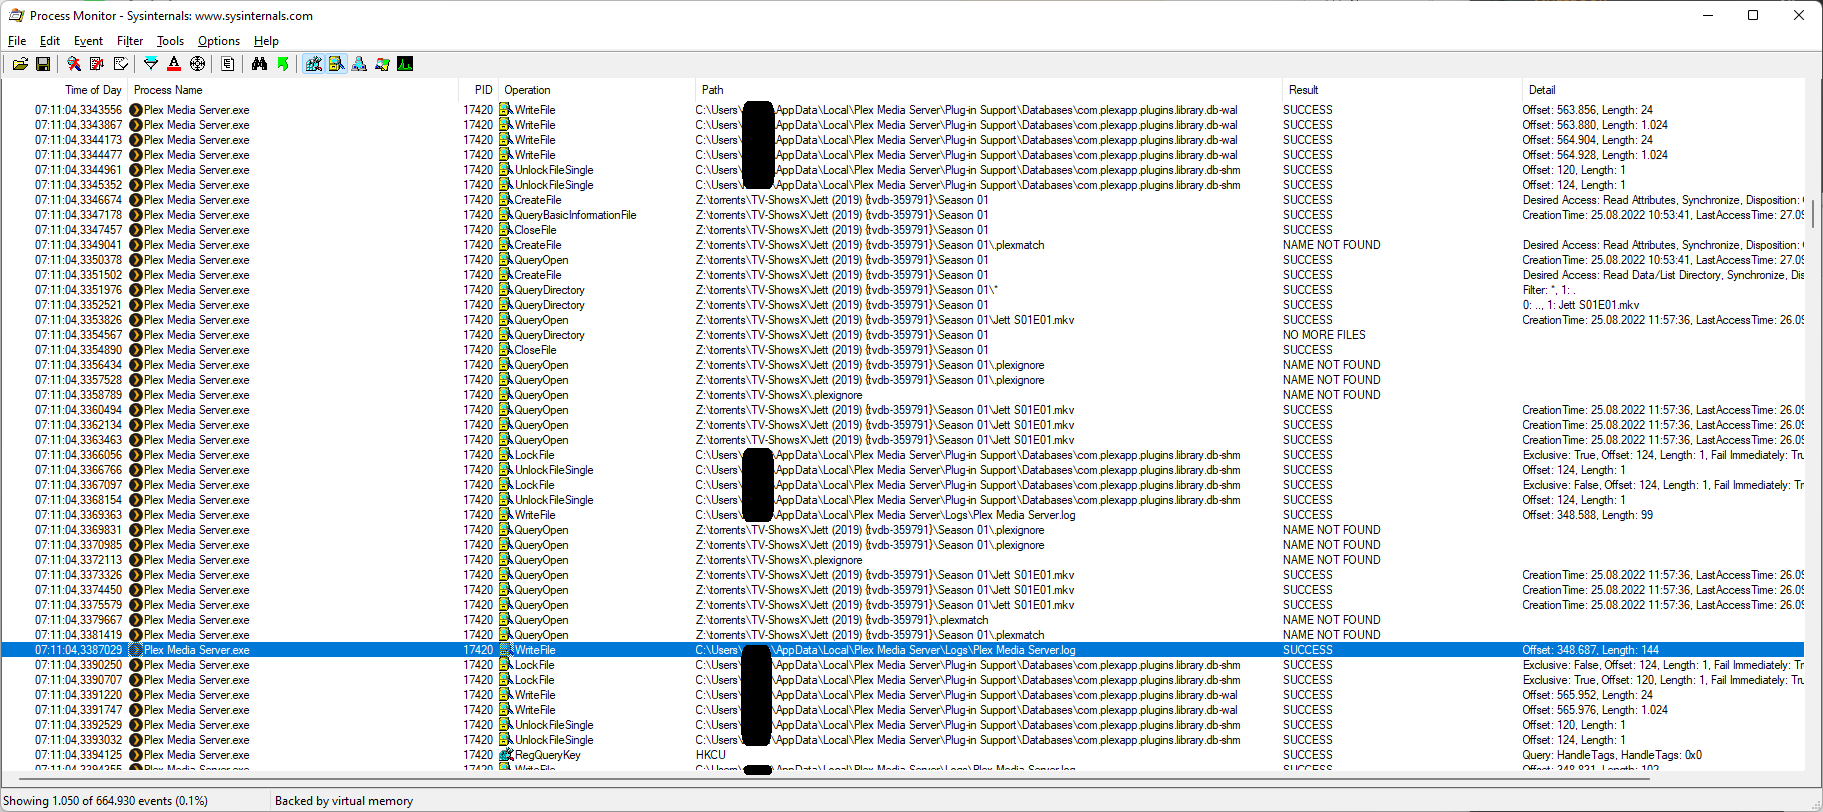Save the captured events with the floppy icon
The height and width of the screenshot is (812, 1823).
coord(43,64)
